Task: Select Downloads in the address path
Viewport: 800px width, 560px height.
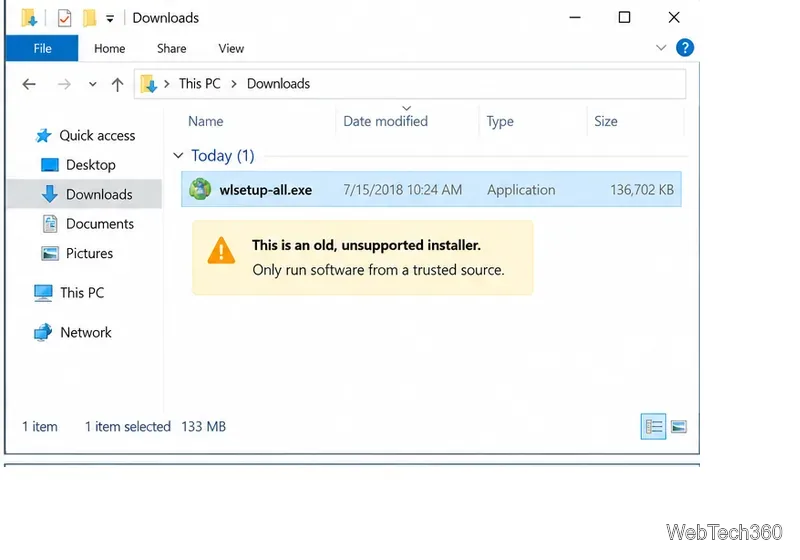Action: pyautogui.click(x=278, y=84)
